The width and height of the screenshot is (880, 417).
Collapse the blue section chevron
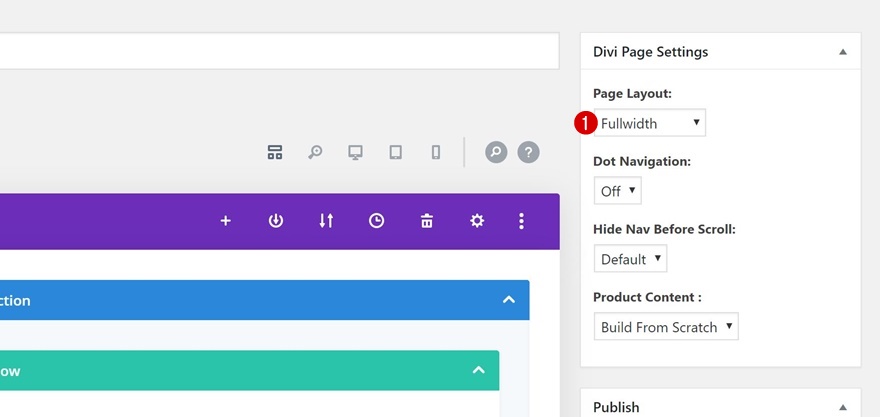pyautogui.click(x=508, y=300)
